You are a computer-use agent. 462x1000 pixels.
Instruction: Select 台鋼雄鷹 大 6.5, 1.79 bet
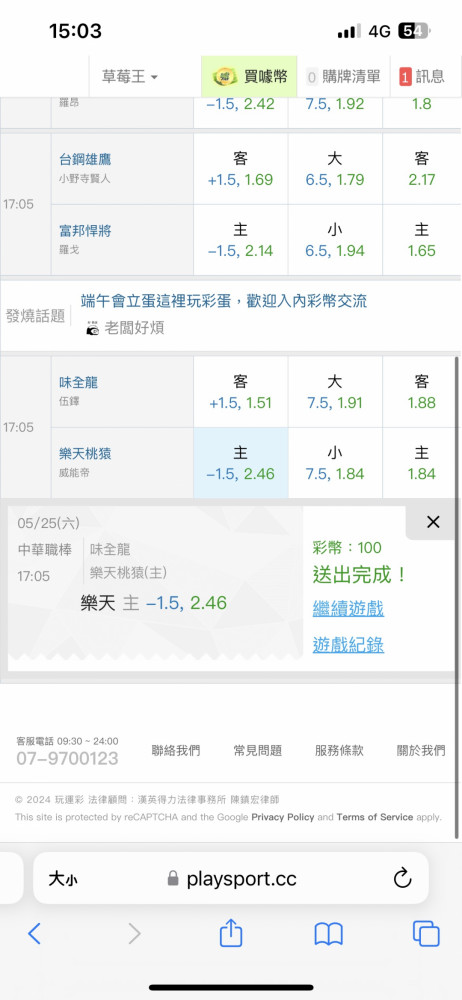tap(335, 168)
